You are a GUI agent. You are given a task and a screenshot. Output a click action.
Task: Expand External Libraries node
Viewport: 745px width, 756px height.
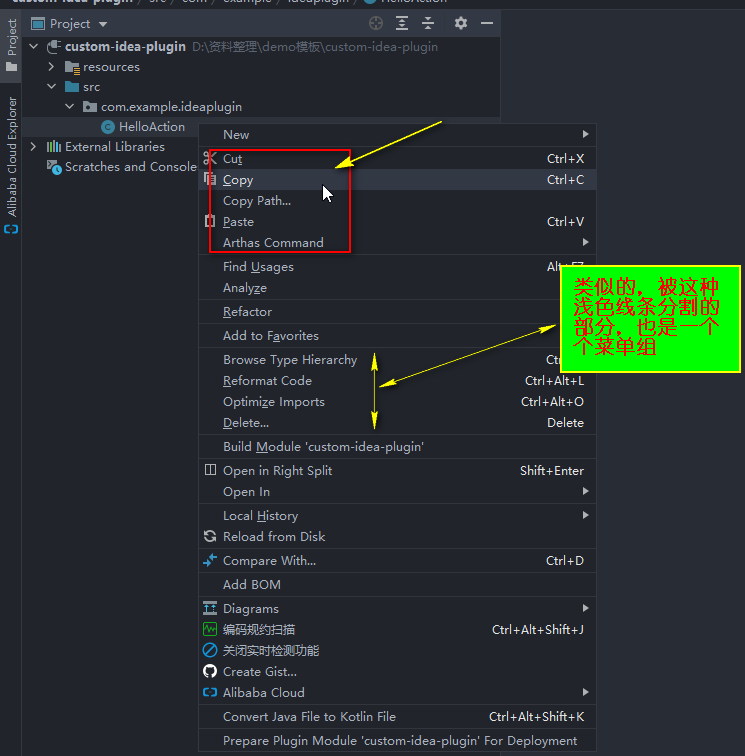[33, 147]
